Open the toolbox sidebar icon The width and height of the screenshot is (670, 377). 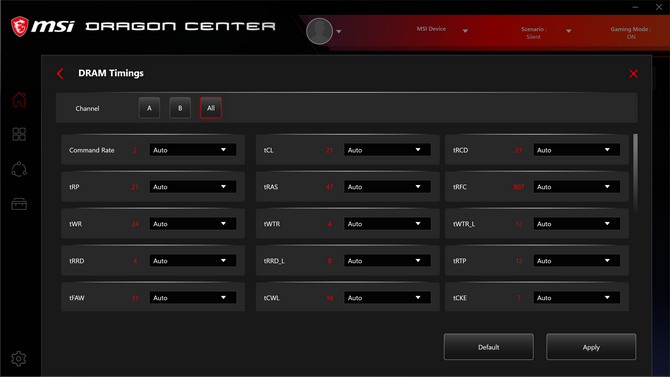(x=19, y=204)
